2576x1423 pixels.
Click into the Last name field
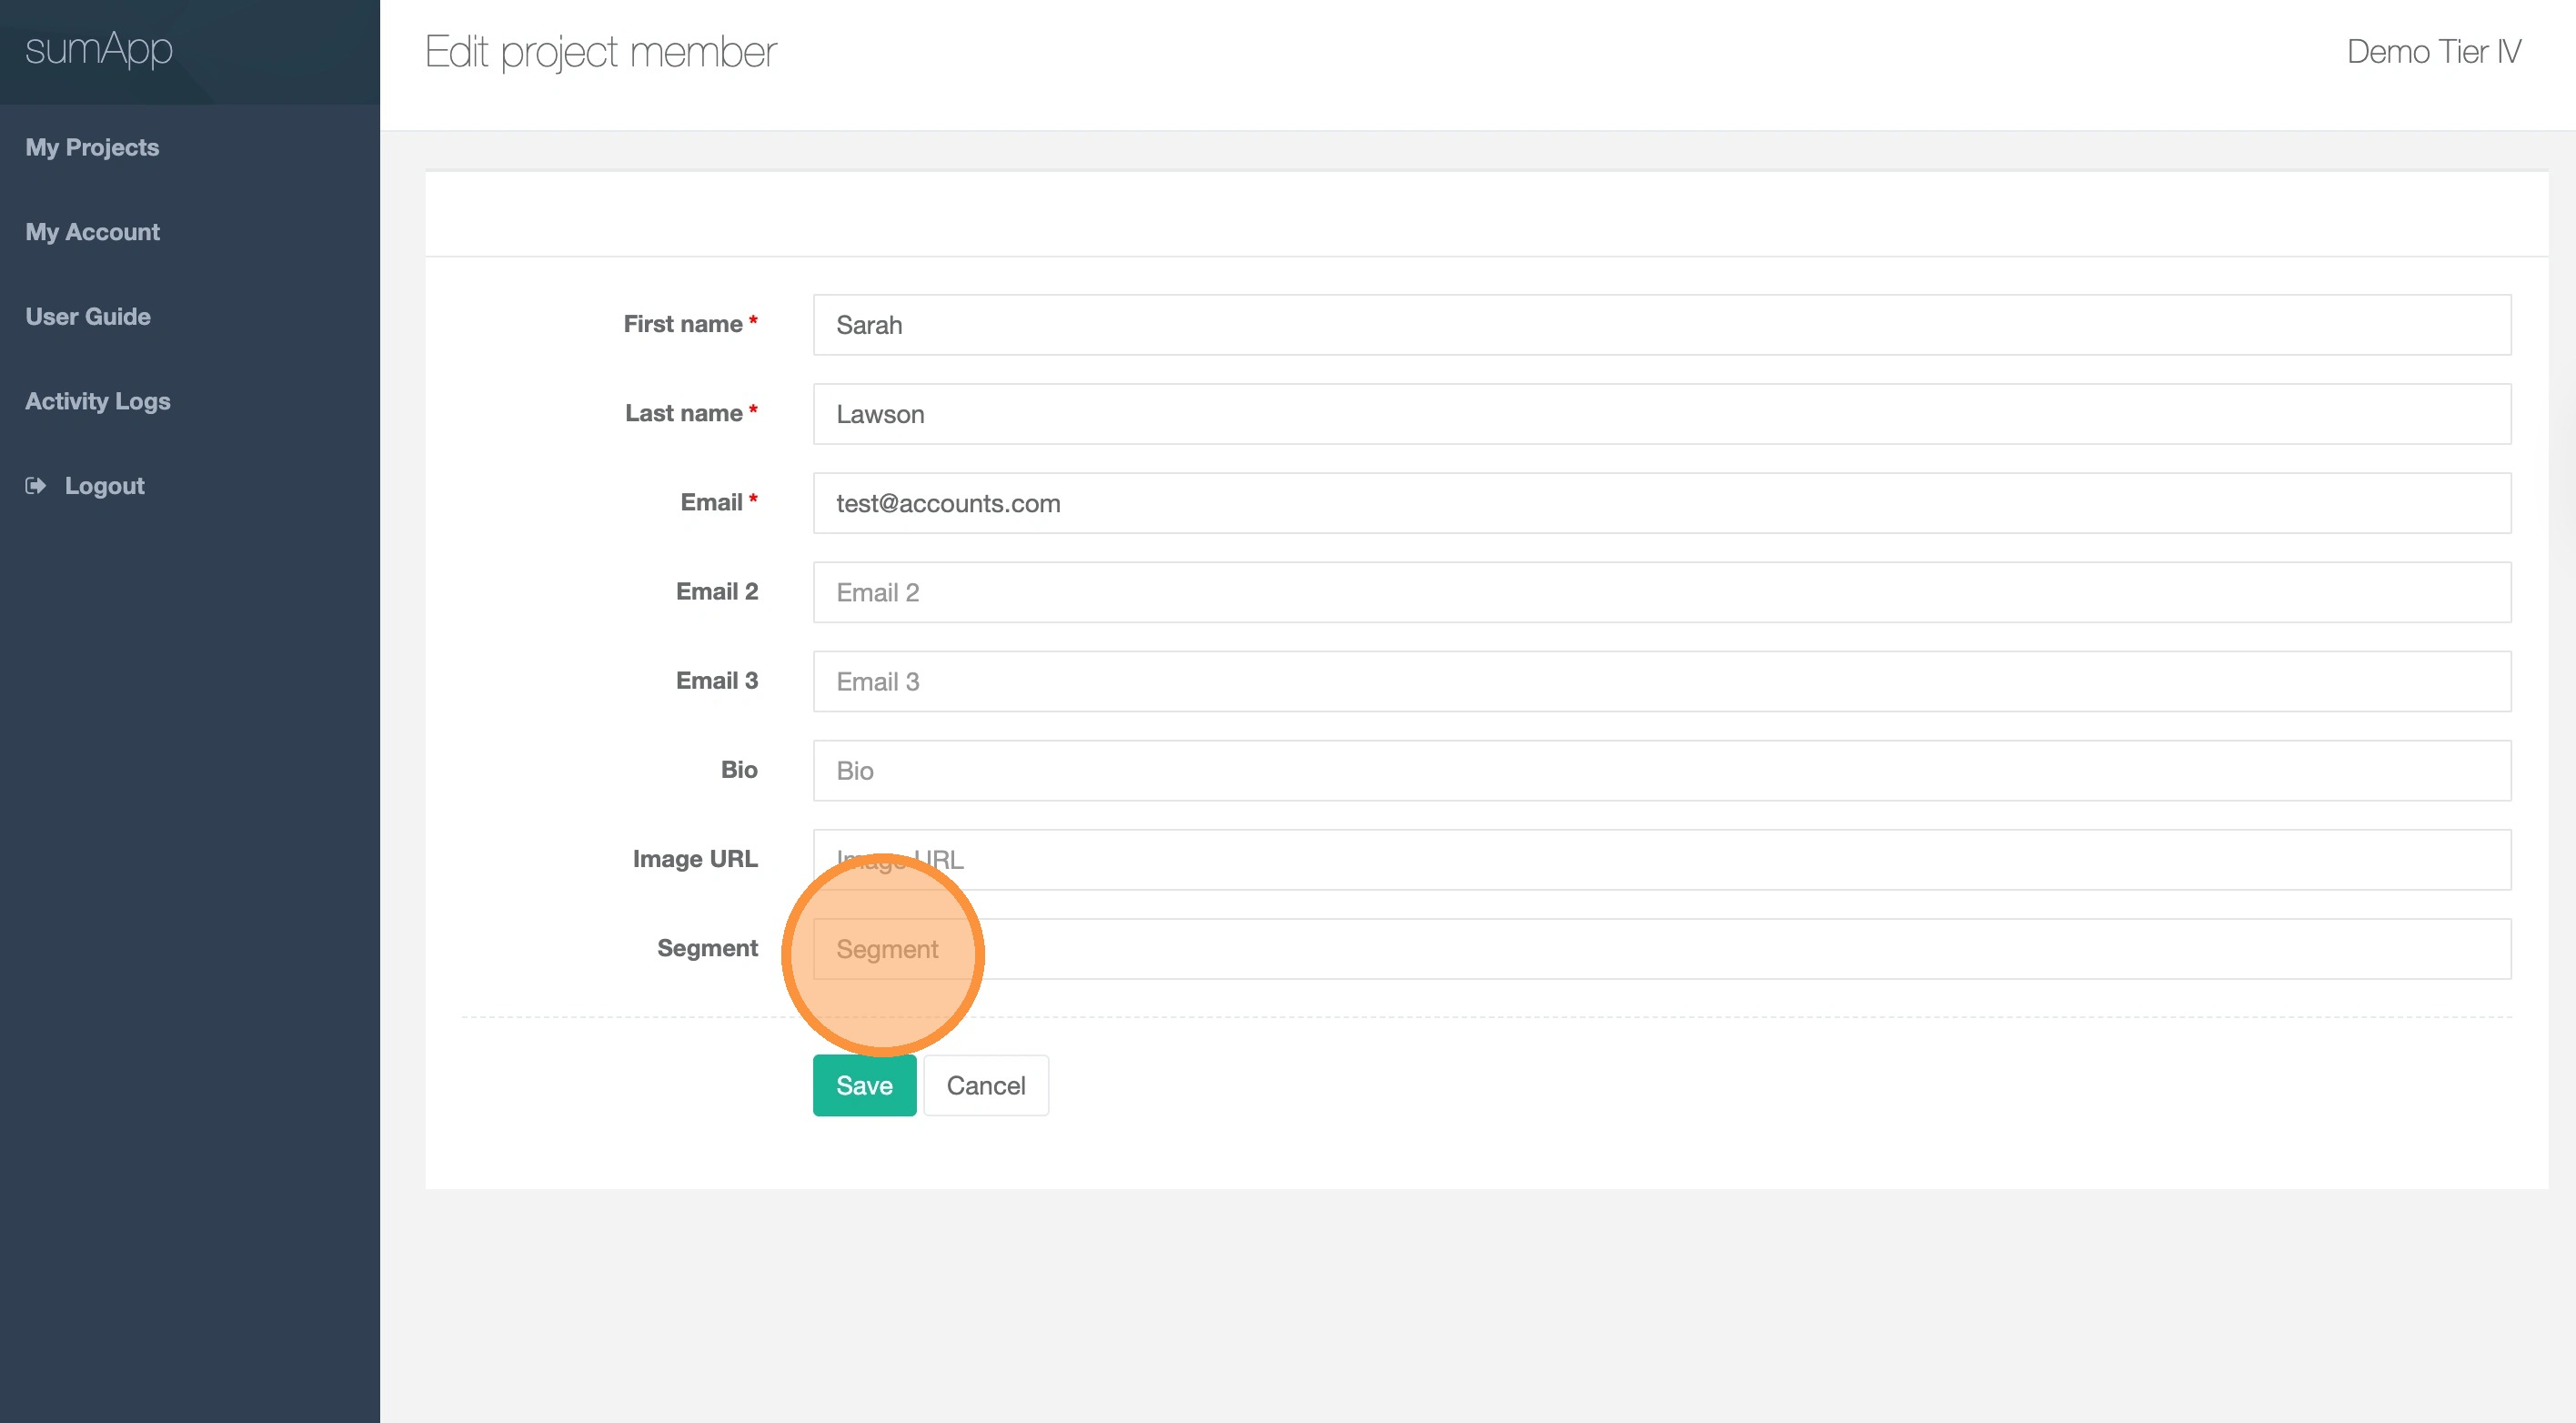[x=1661, y=414]
